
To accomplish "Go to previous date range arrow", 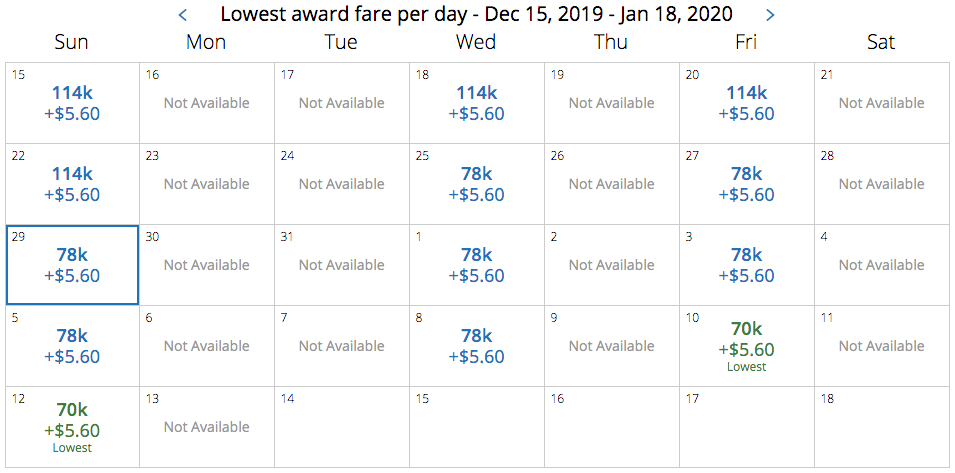I will click(x=183, y=15).
